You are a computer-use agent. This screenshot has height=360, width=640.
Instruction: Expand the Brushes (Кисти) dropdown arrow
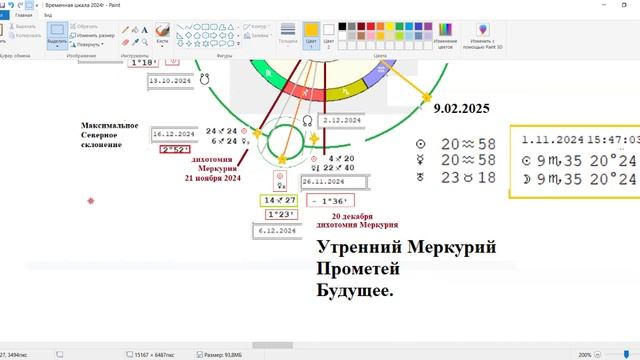coord(162,45)
